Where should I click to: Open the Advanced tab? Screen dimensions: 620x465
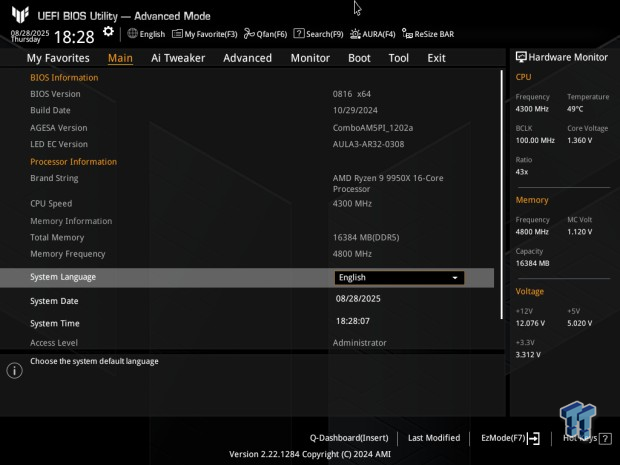pyautogui.click(x=248, y=58)
